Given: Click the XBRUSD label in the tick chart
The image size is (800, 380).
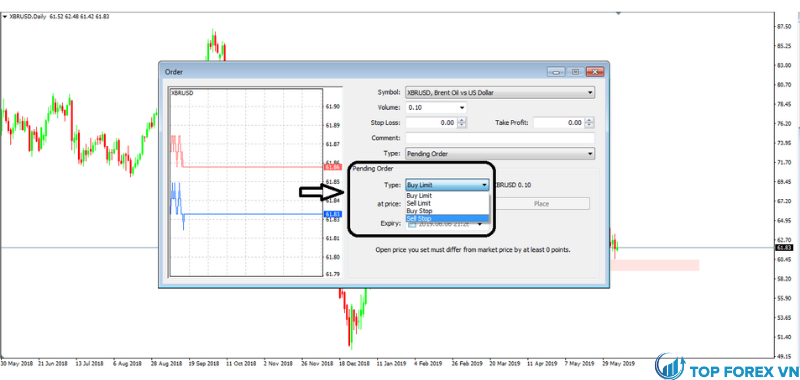Looking at the screenshot, I should (182, 93).
